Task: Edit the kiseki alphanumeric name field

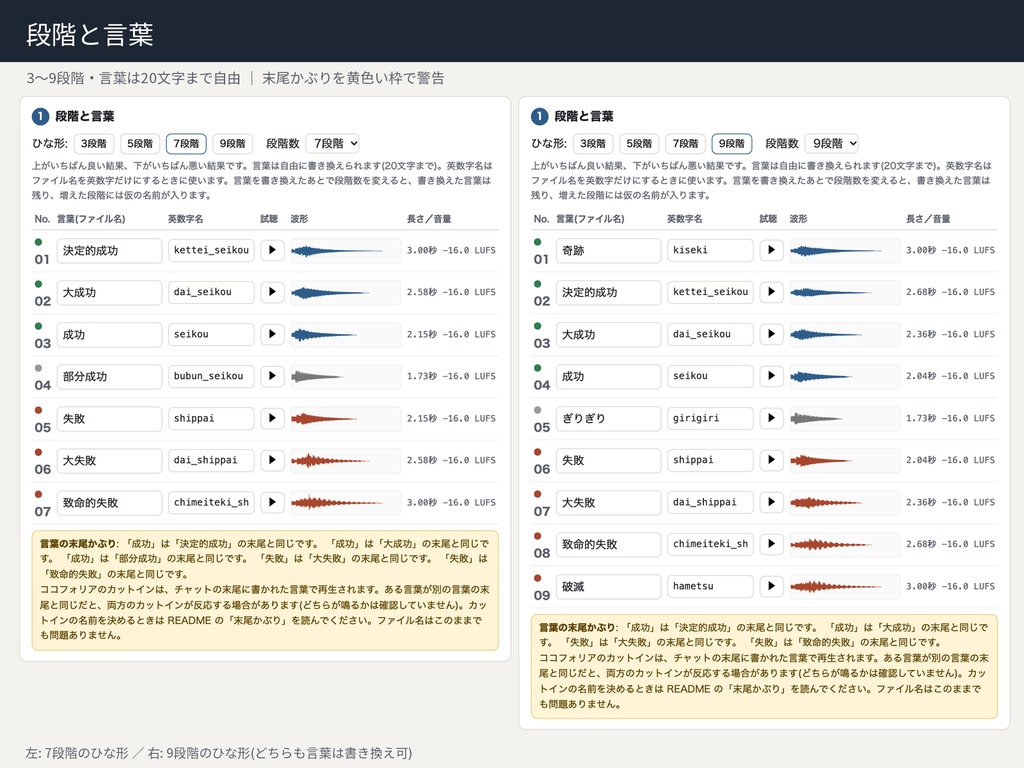Action: point(710,250)
